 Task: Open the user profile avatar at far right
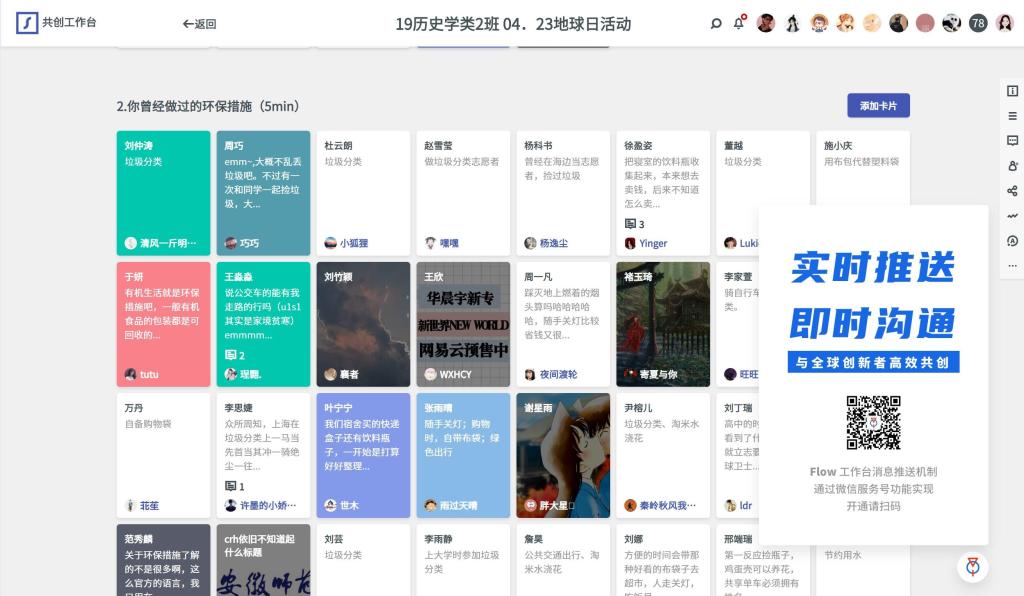tap(1004, 23)
